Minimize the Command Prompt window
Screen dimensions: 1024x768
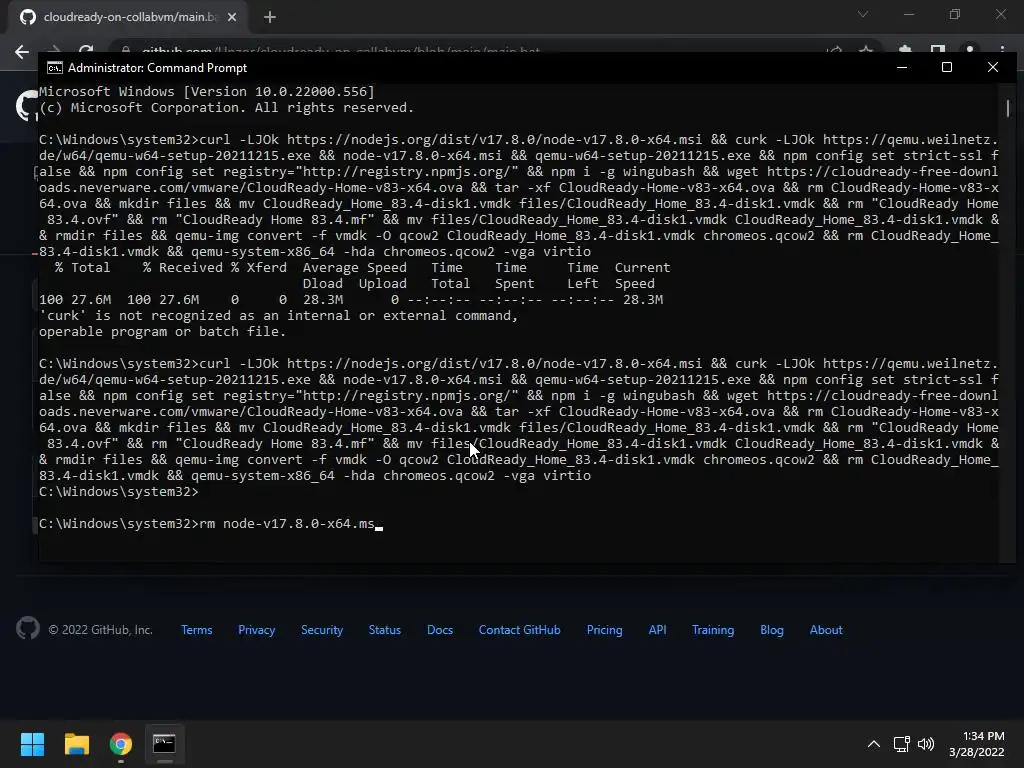coord(902,67)
